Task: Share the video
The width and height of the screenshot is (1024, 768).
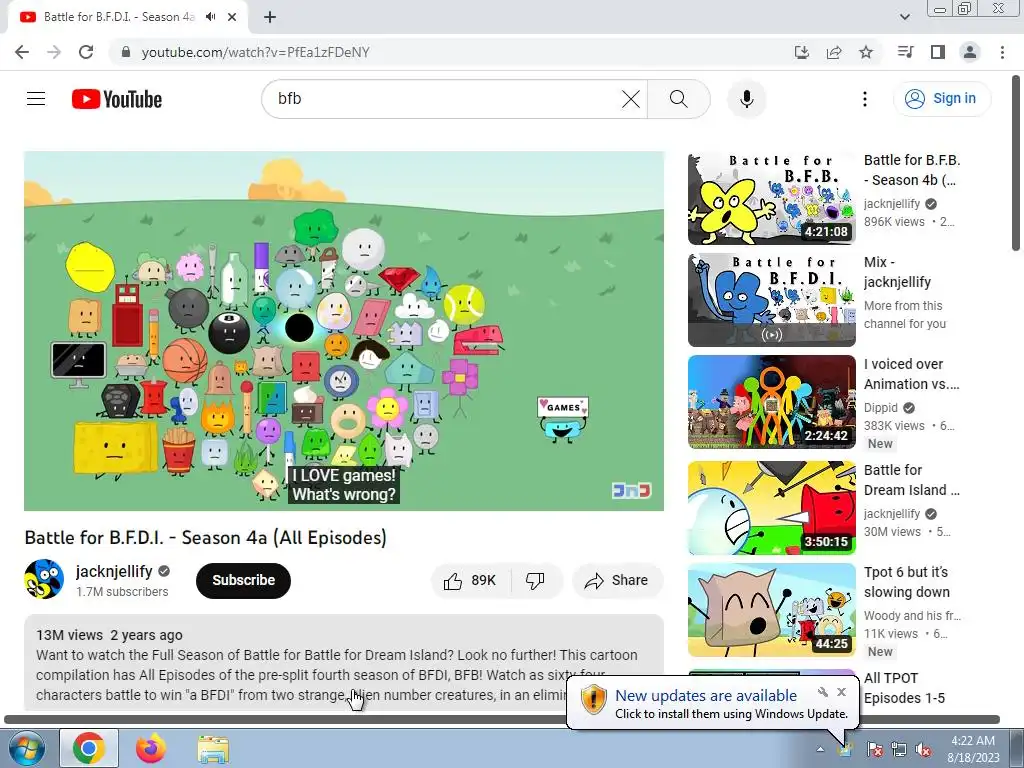Action: pyautogui.click(x=617, y=581)
